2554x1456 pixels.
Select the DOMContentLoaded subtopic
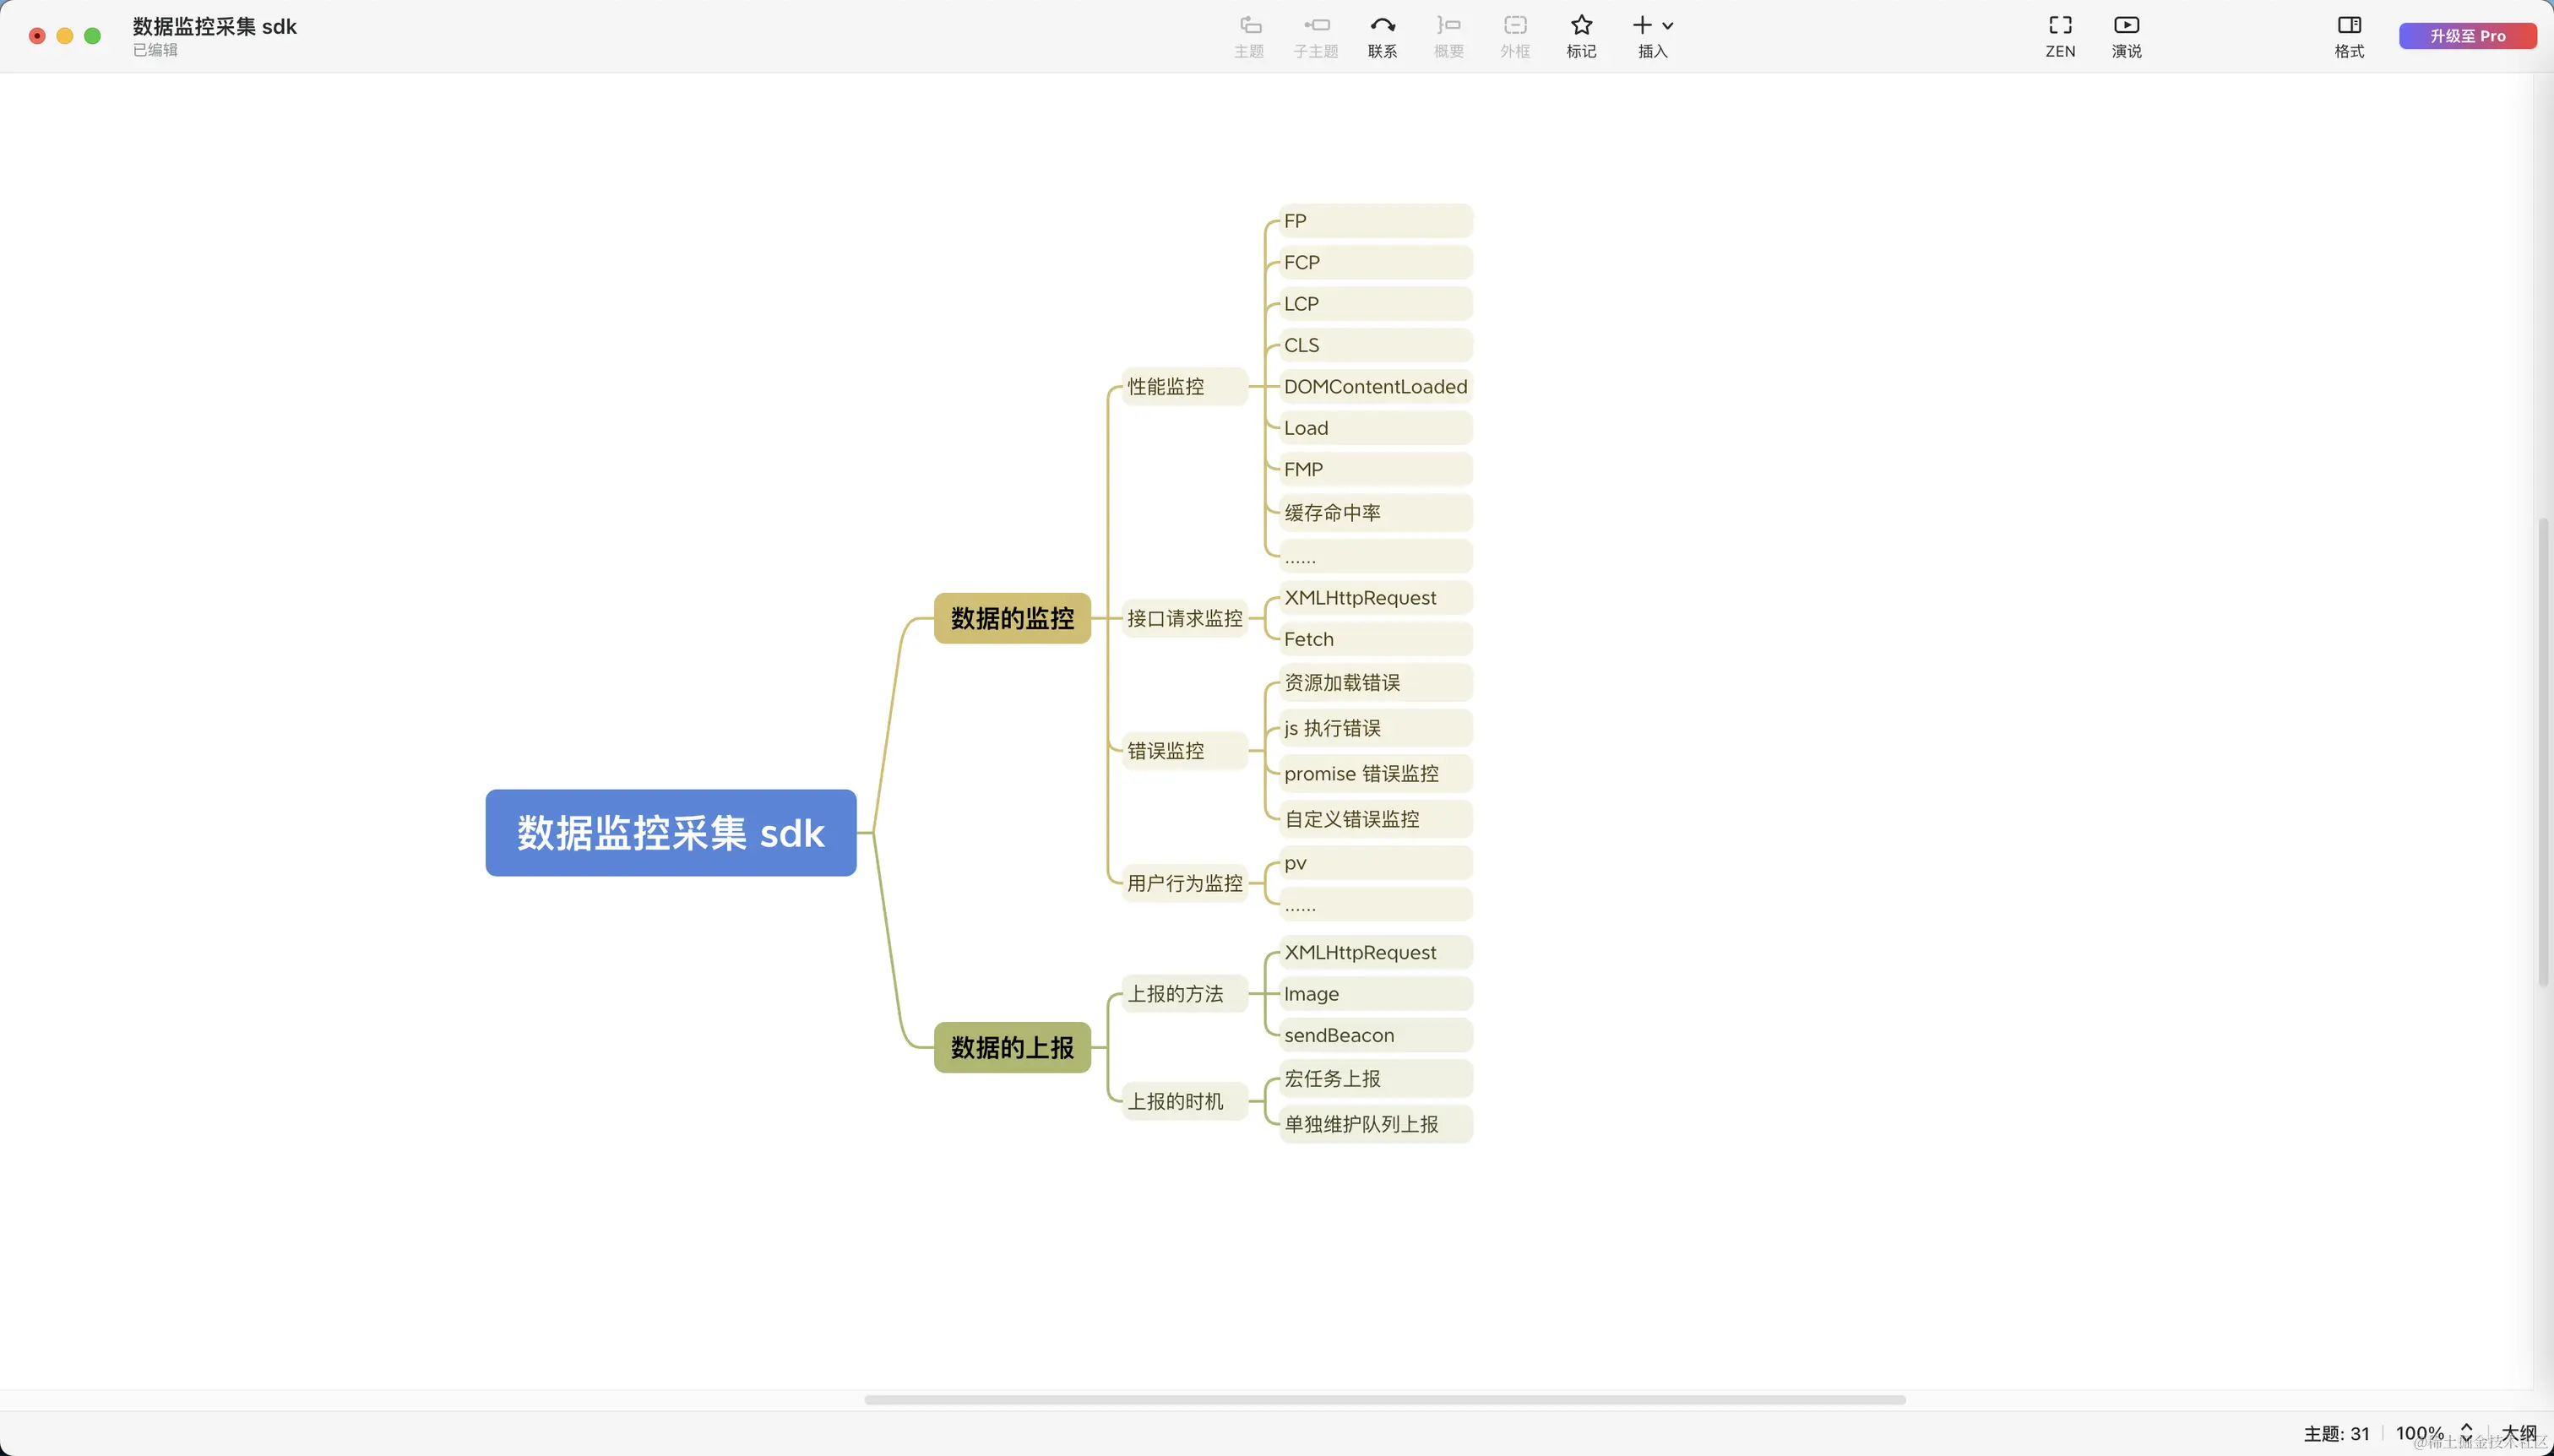point(1375,387)
